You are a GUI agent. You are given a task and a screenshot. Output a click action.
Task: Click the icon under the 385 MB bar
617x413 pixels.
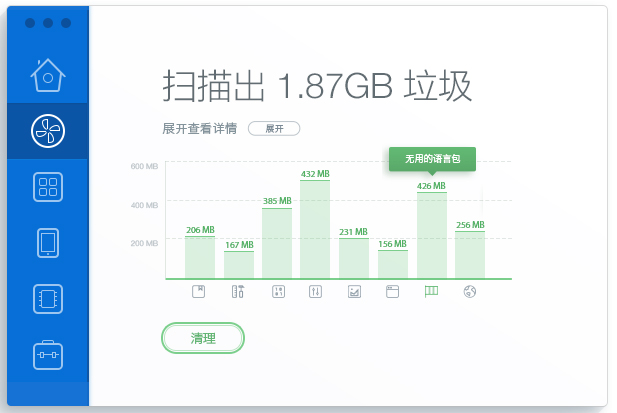click(277, 292)
